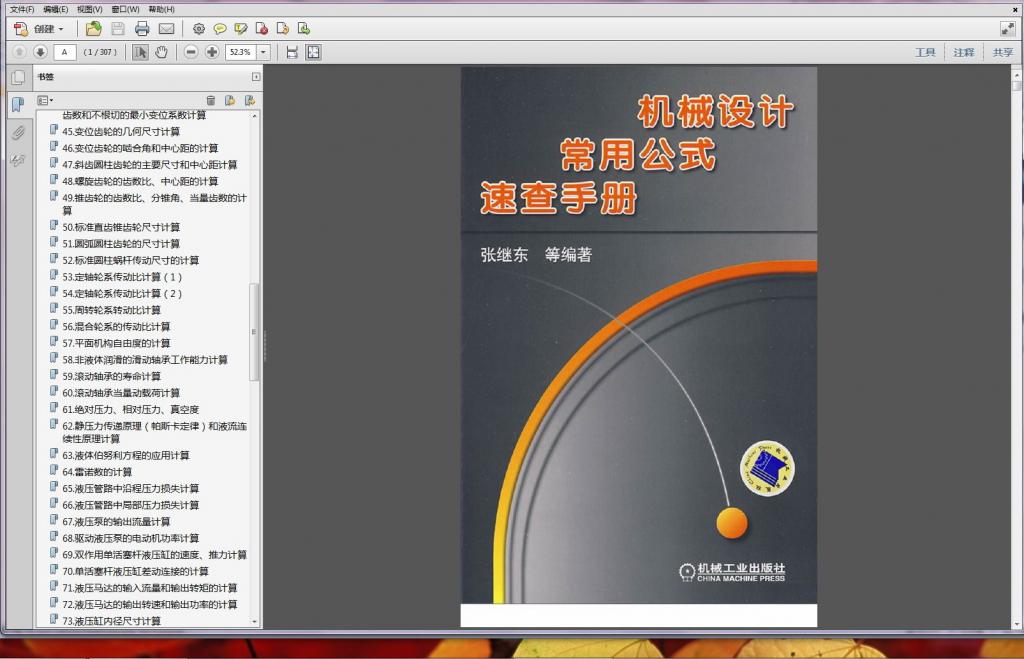Open the 工具 pane
Viewport: 1024px width, 659px height.
coord(925,52)
